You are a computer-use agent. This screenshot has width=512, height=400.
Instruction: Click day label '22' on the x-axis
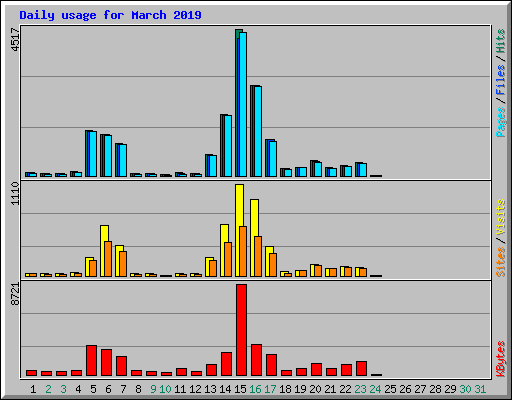tap(345, 389)
